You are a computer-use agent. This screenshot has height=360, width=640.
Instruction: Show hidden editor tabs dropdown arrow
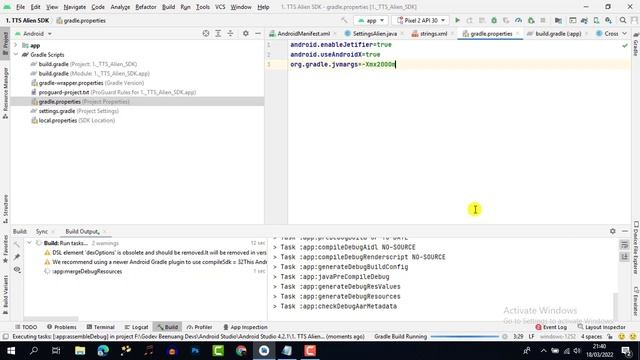coord(624,33)
